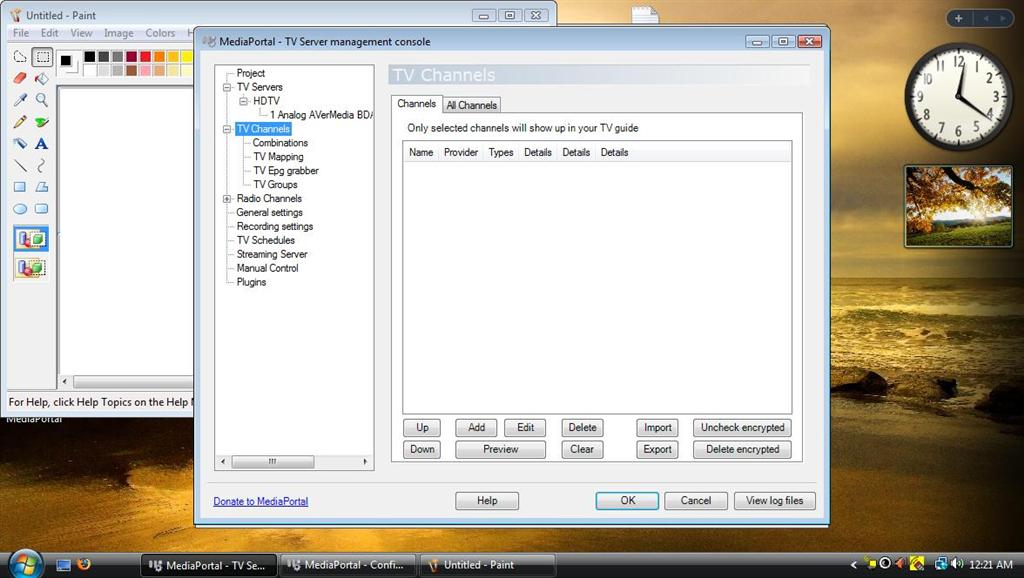Choose the Line tool in Paint
The width and height of the screenshot is (1024, 578).
[20, 165]
